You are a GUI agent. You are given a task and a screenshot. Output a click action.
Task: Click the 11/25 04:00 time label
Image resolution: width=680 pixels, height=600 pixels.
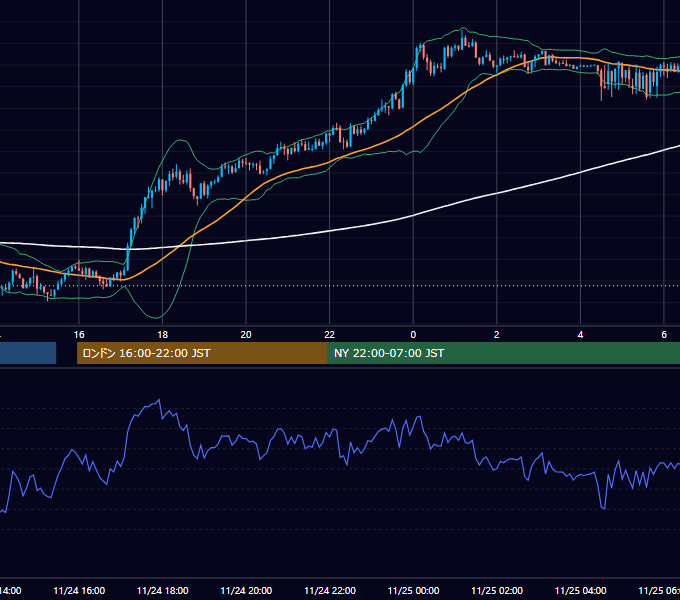click(581, 590)
